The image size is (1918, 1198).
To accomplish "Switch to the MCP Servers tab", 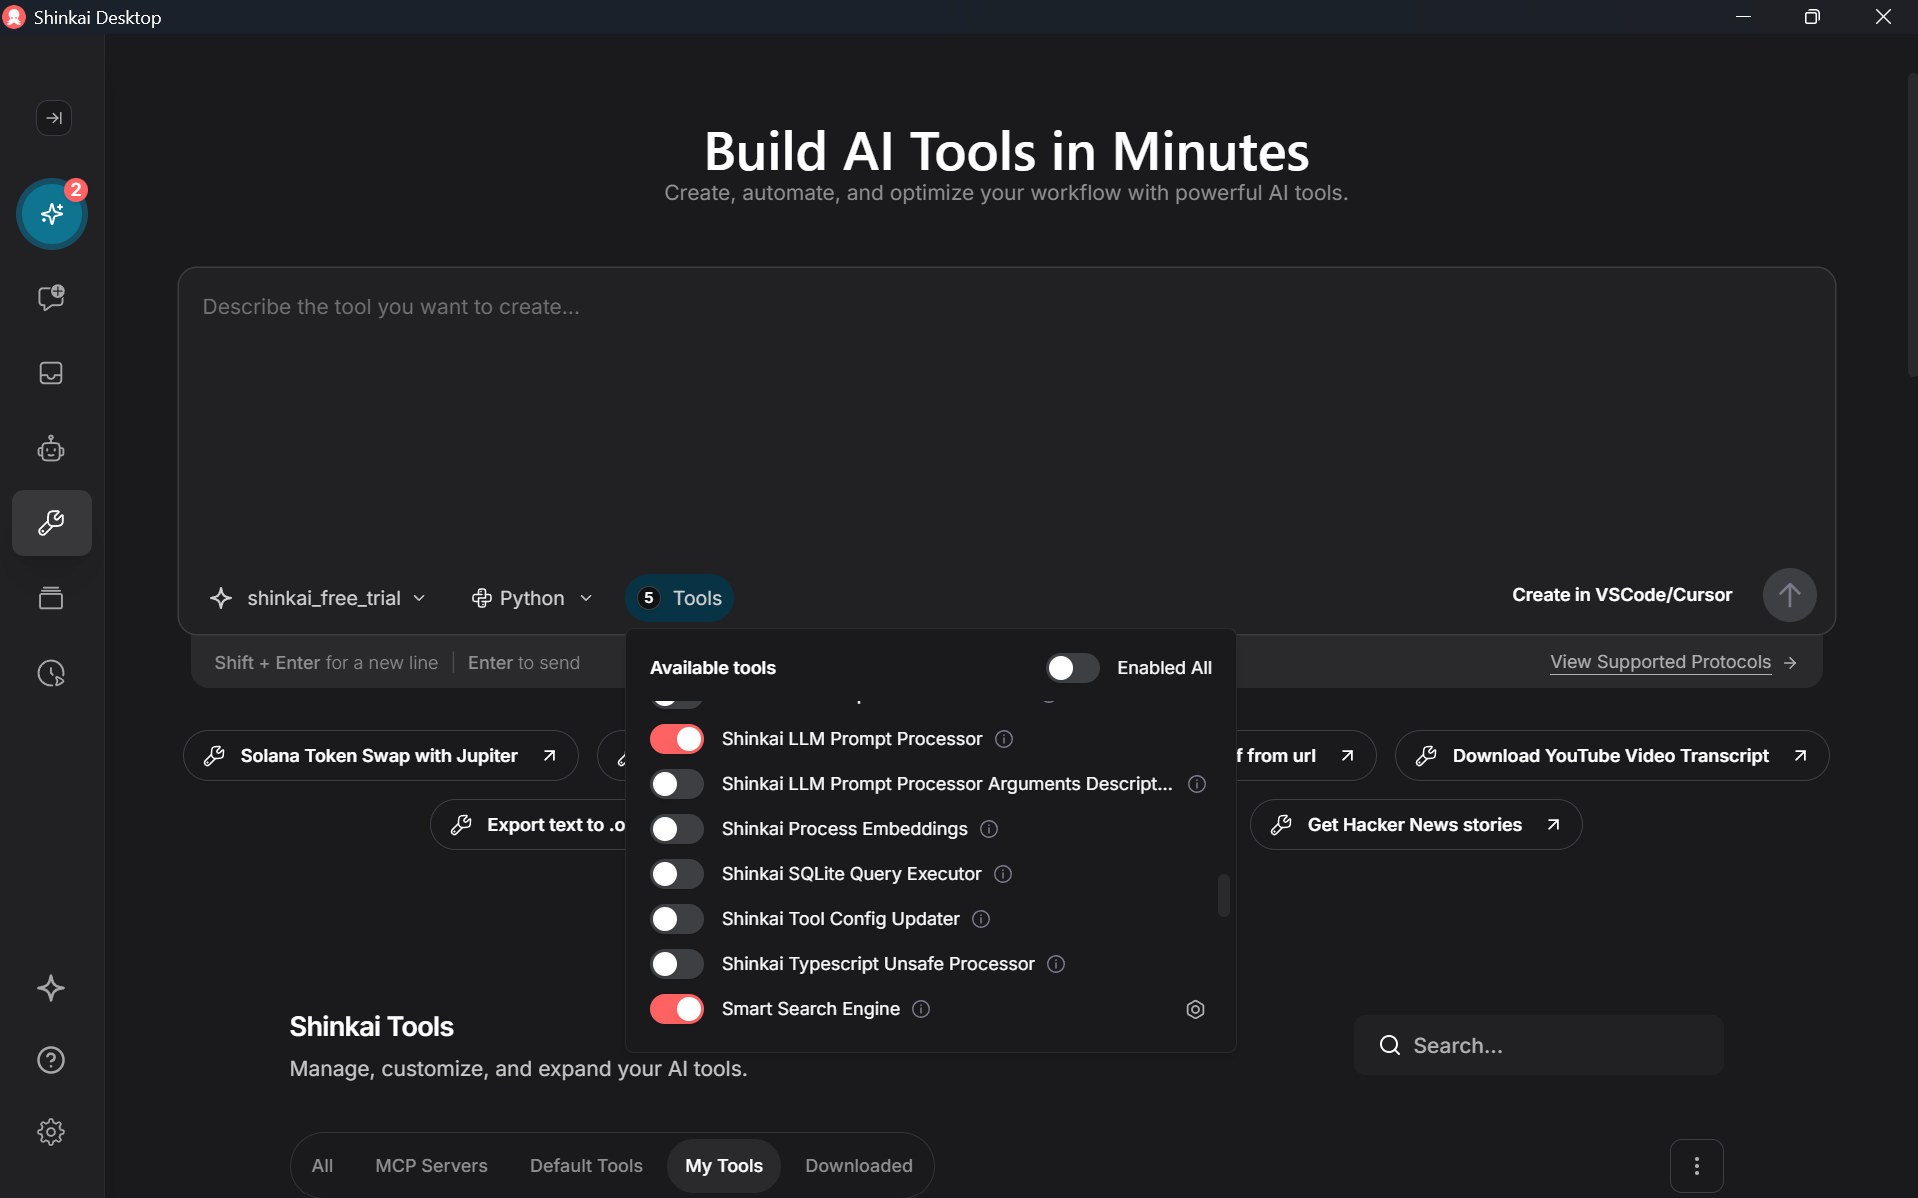I will click(x=431, y=1165).
